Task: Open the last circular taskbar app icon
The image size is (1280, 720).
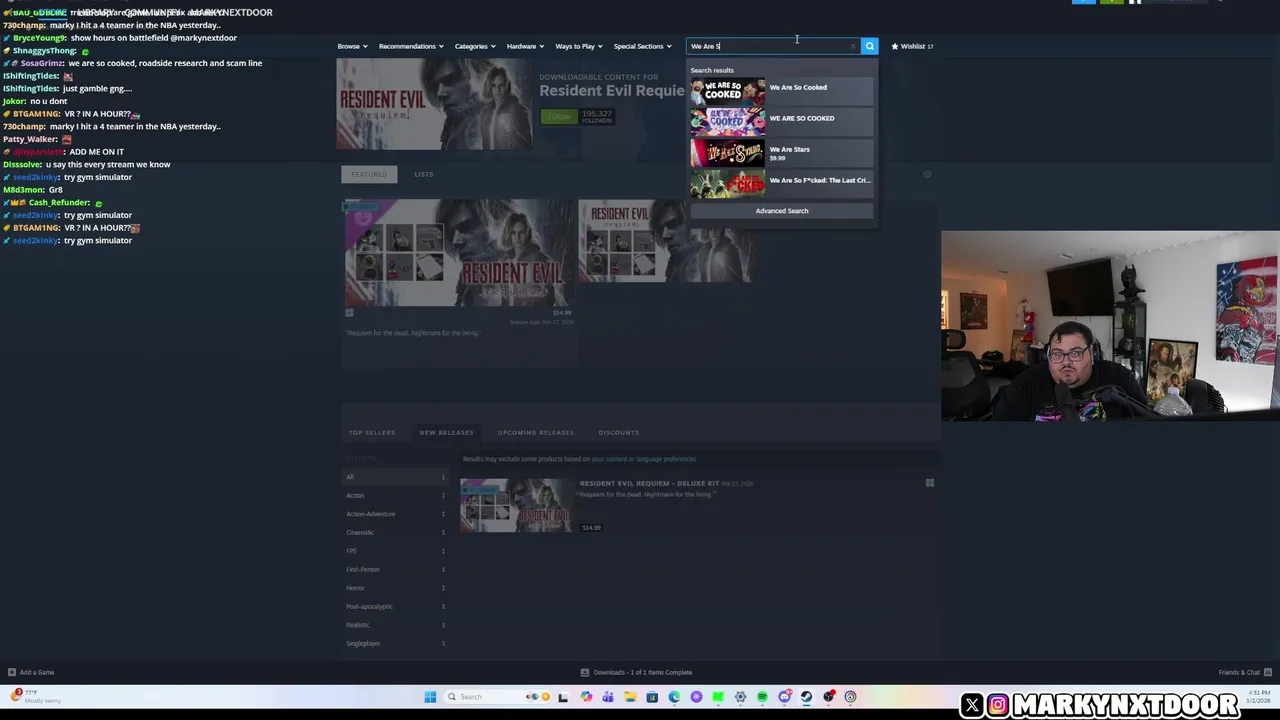Action: [851, 697]
